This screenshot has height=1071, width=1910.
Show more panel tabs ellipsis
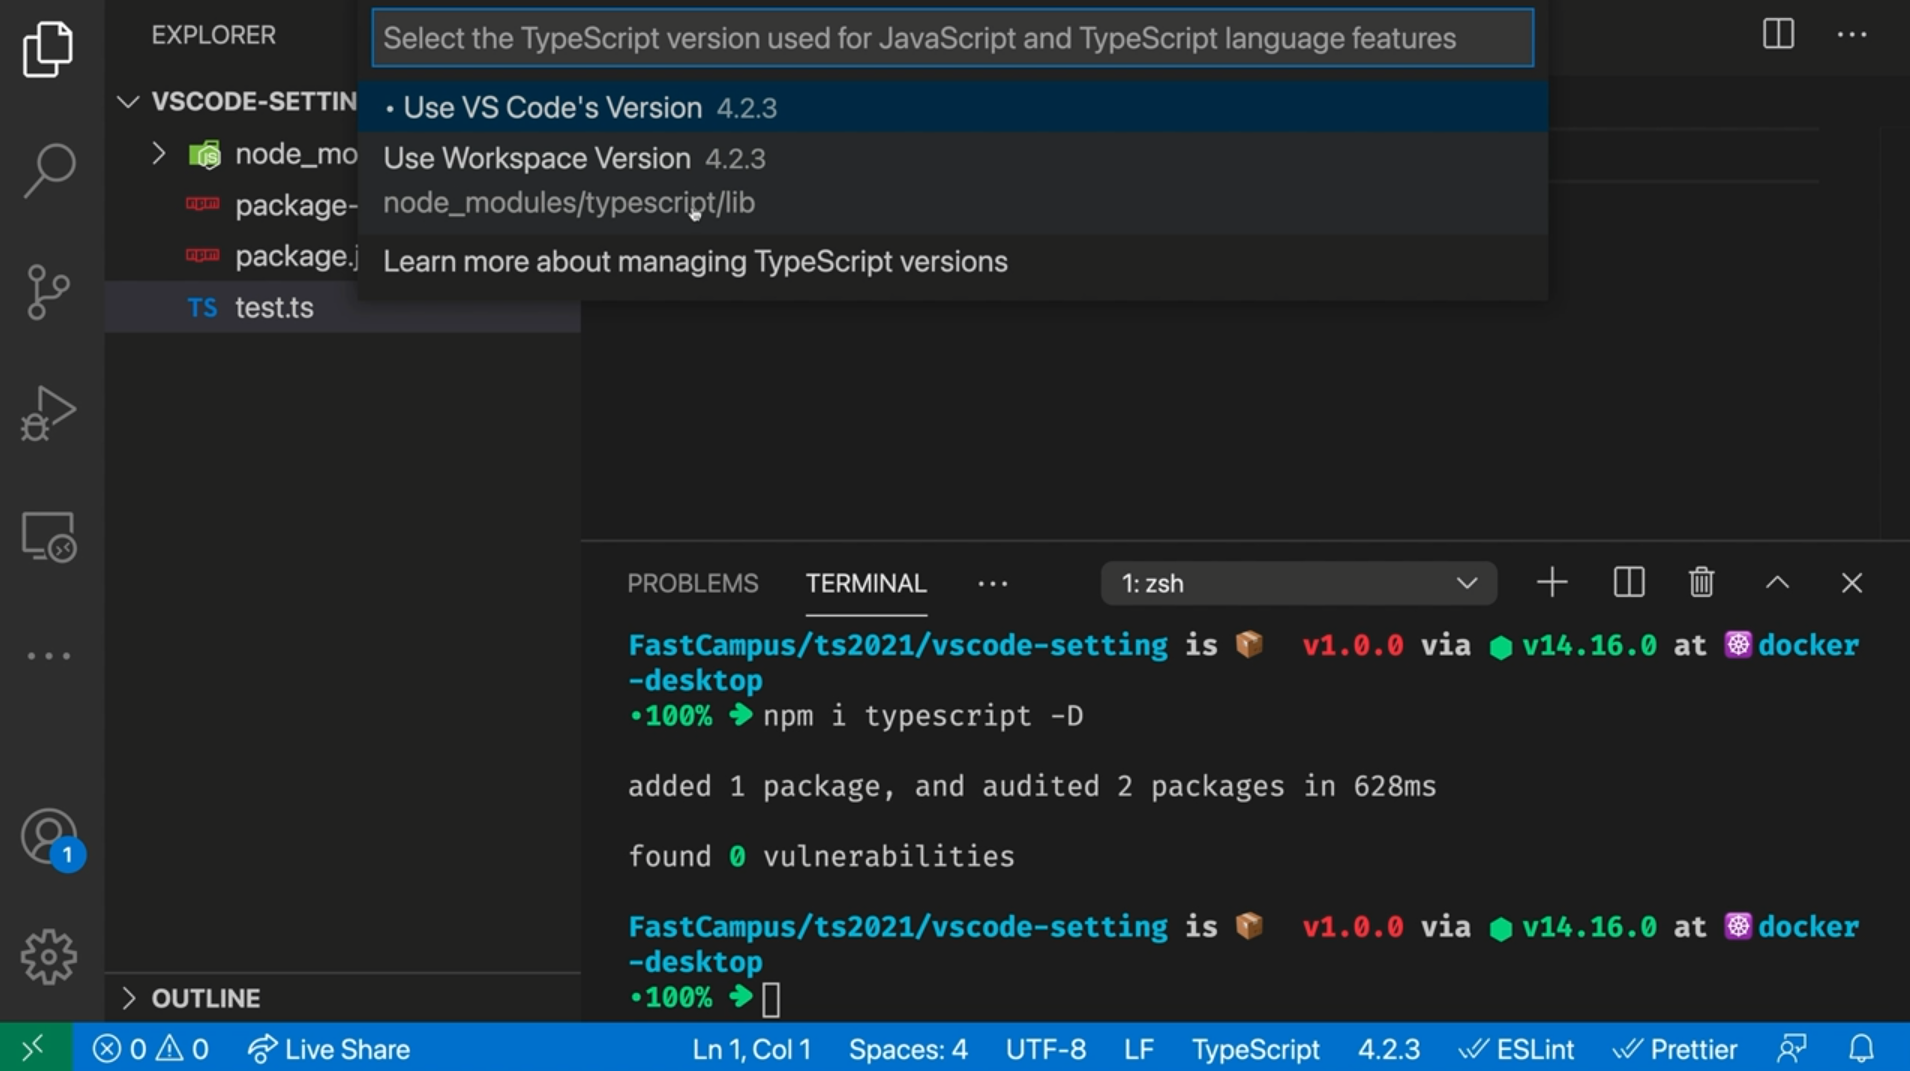(992, 583)
